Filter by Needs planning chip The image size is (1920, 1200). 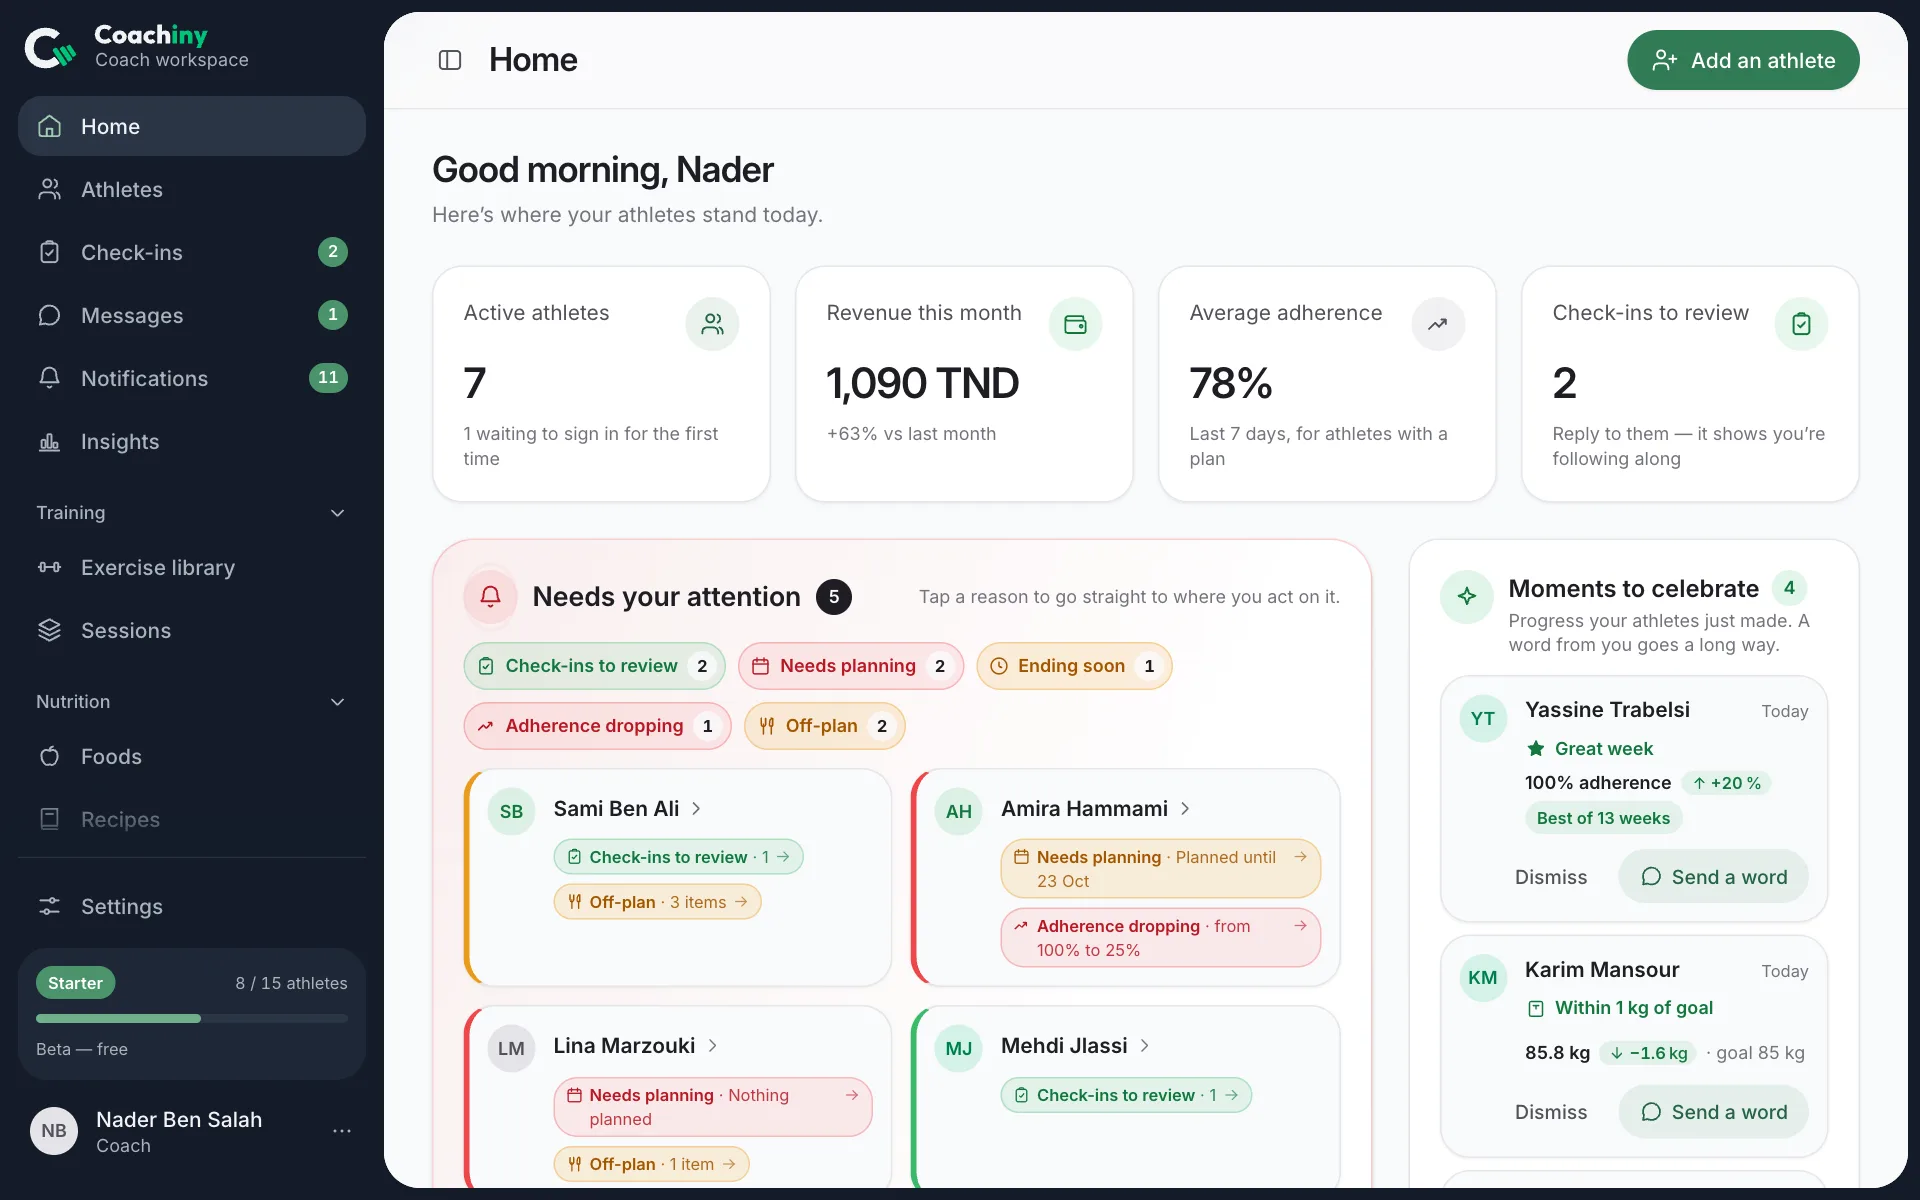[851, 666]
